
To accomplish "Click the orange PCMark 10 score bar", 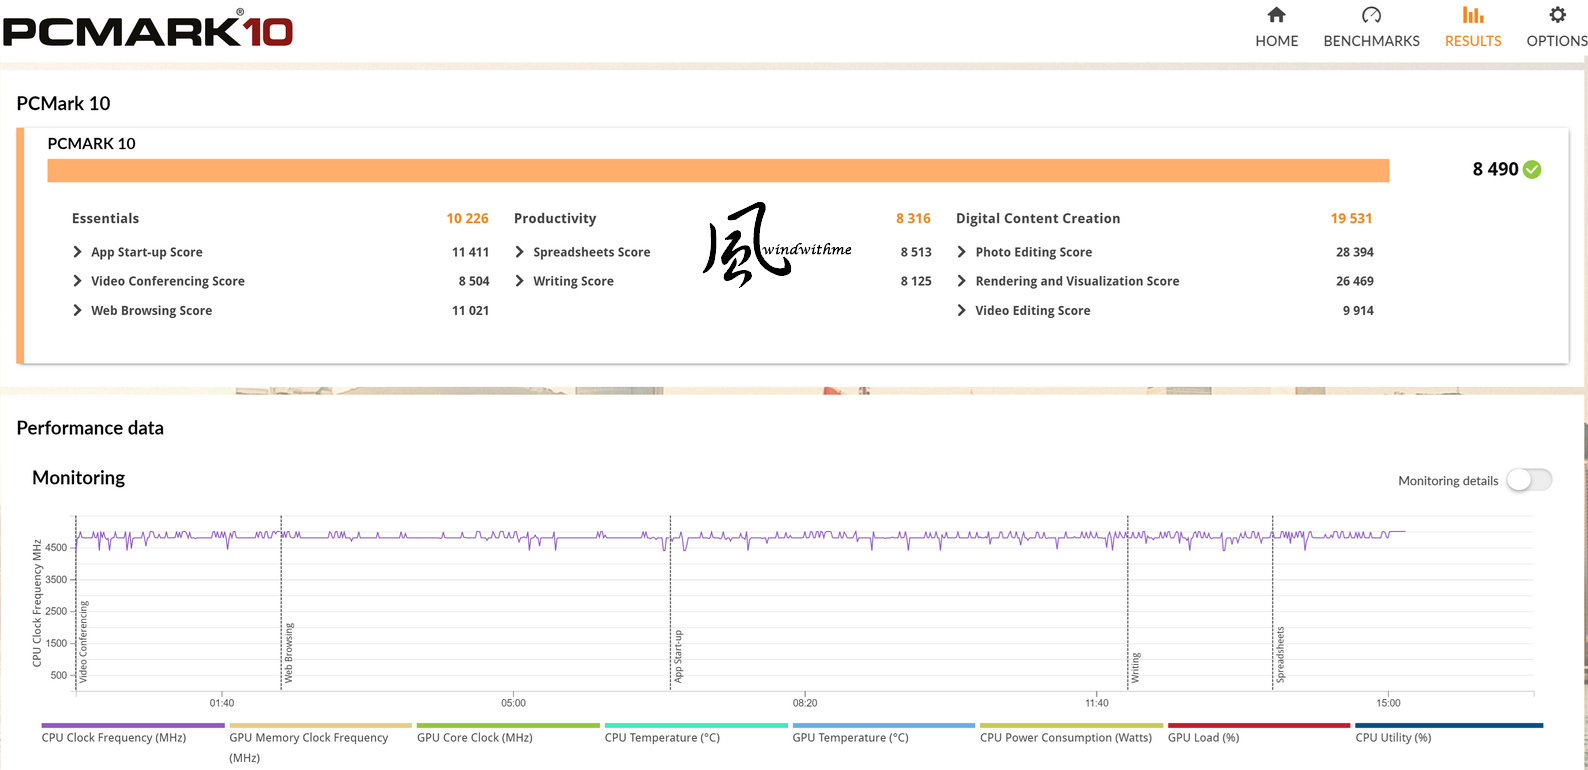I will 718,170.
